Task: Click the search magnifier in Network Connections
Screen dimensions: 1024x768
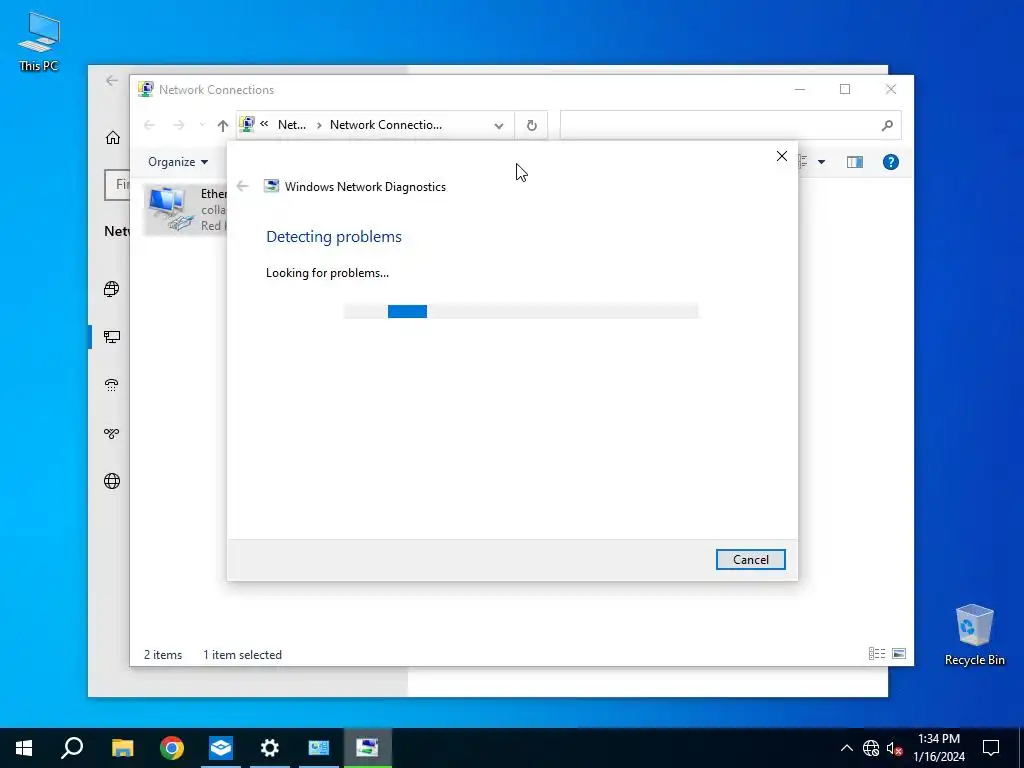Action: click(887, 125)
